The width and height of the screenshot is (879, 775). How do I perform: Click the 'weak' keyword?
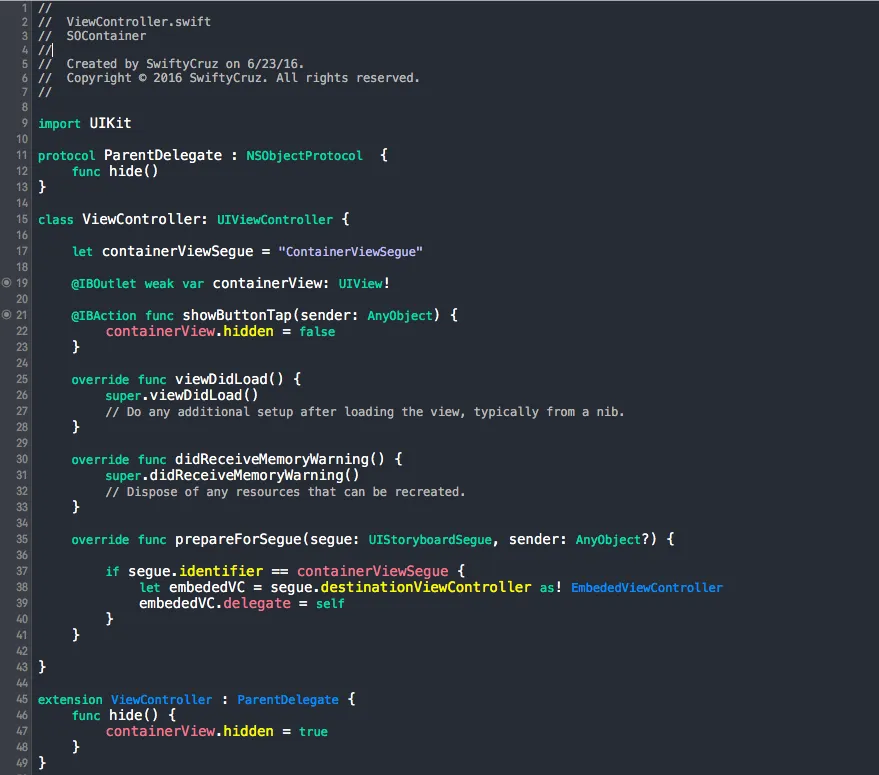159,284
